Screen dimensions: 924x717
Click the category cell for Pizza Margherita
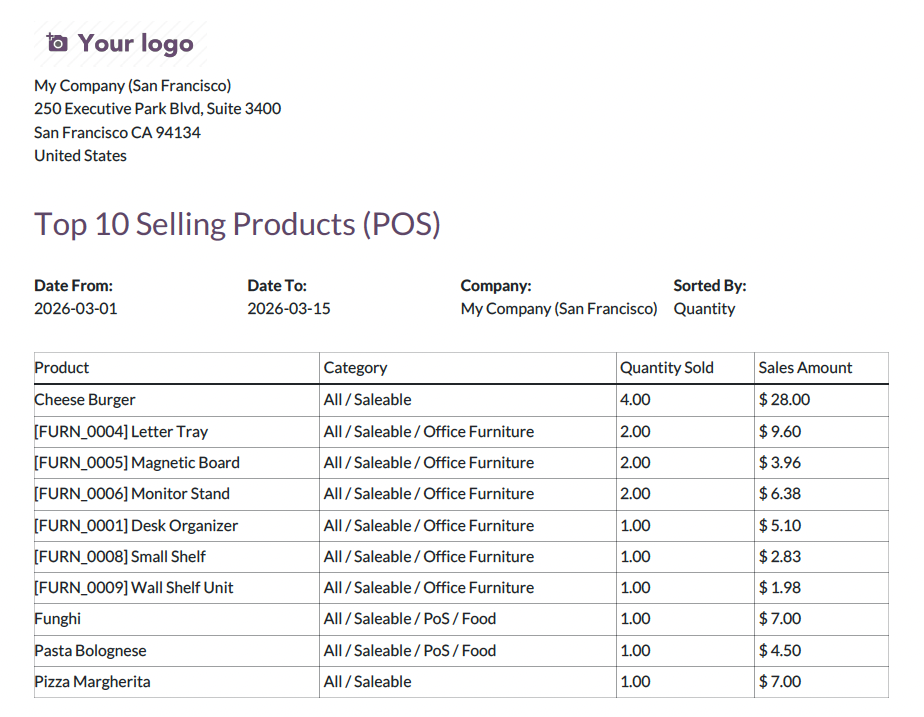(467, 682)
